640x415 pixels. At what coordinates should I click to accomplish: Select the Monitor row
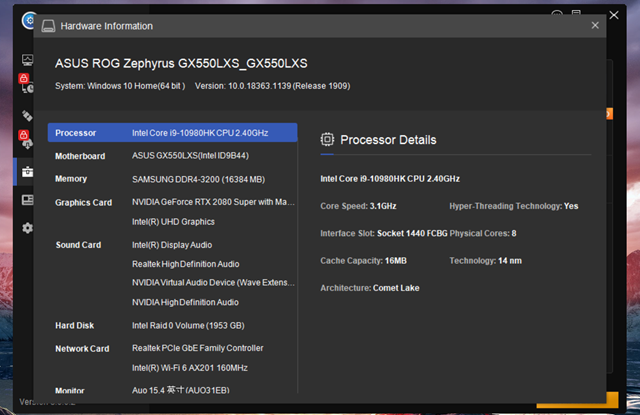(x=172, y=390)
